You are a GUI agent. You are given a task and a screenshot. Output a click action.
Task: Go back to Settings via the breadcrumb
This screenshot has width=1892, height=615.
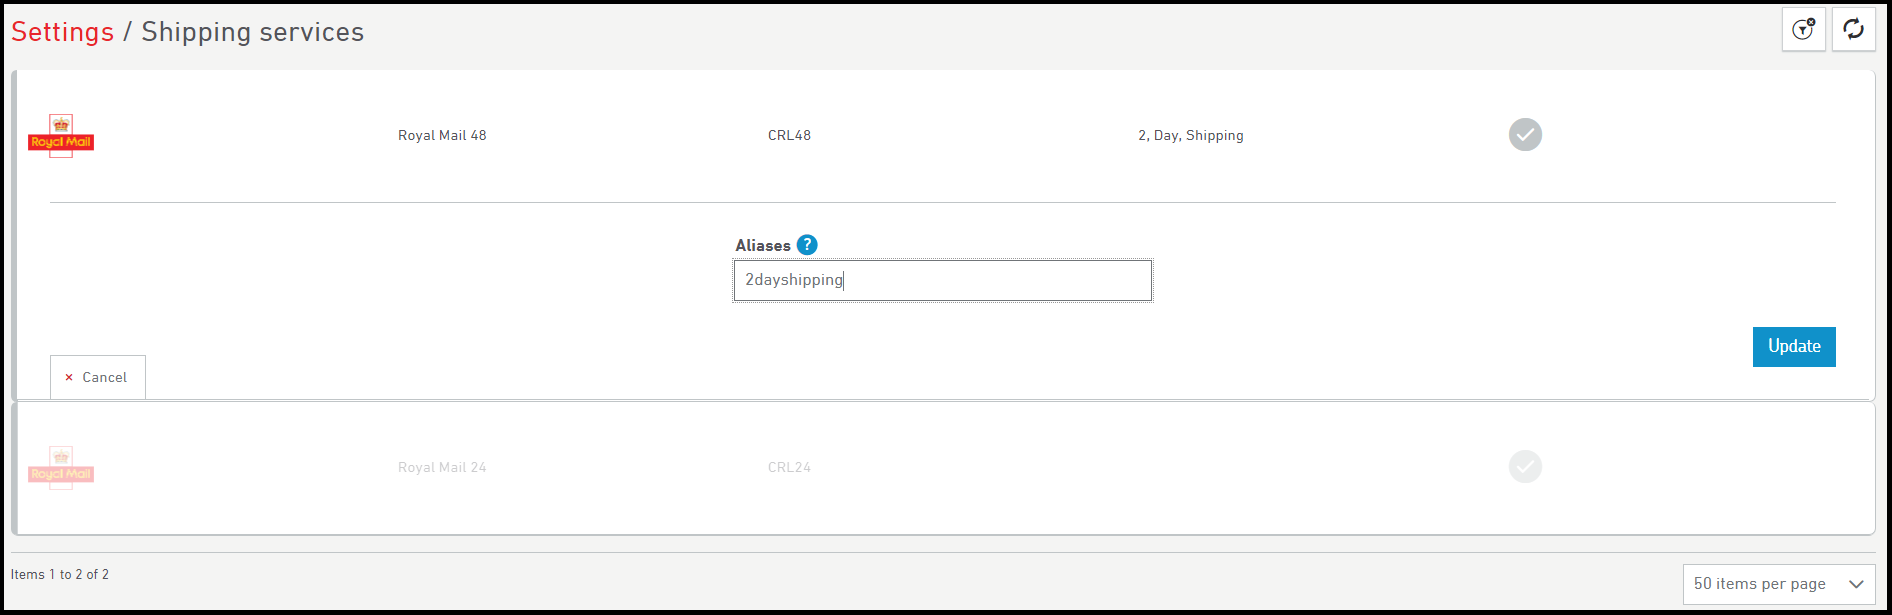pos(62,32)
